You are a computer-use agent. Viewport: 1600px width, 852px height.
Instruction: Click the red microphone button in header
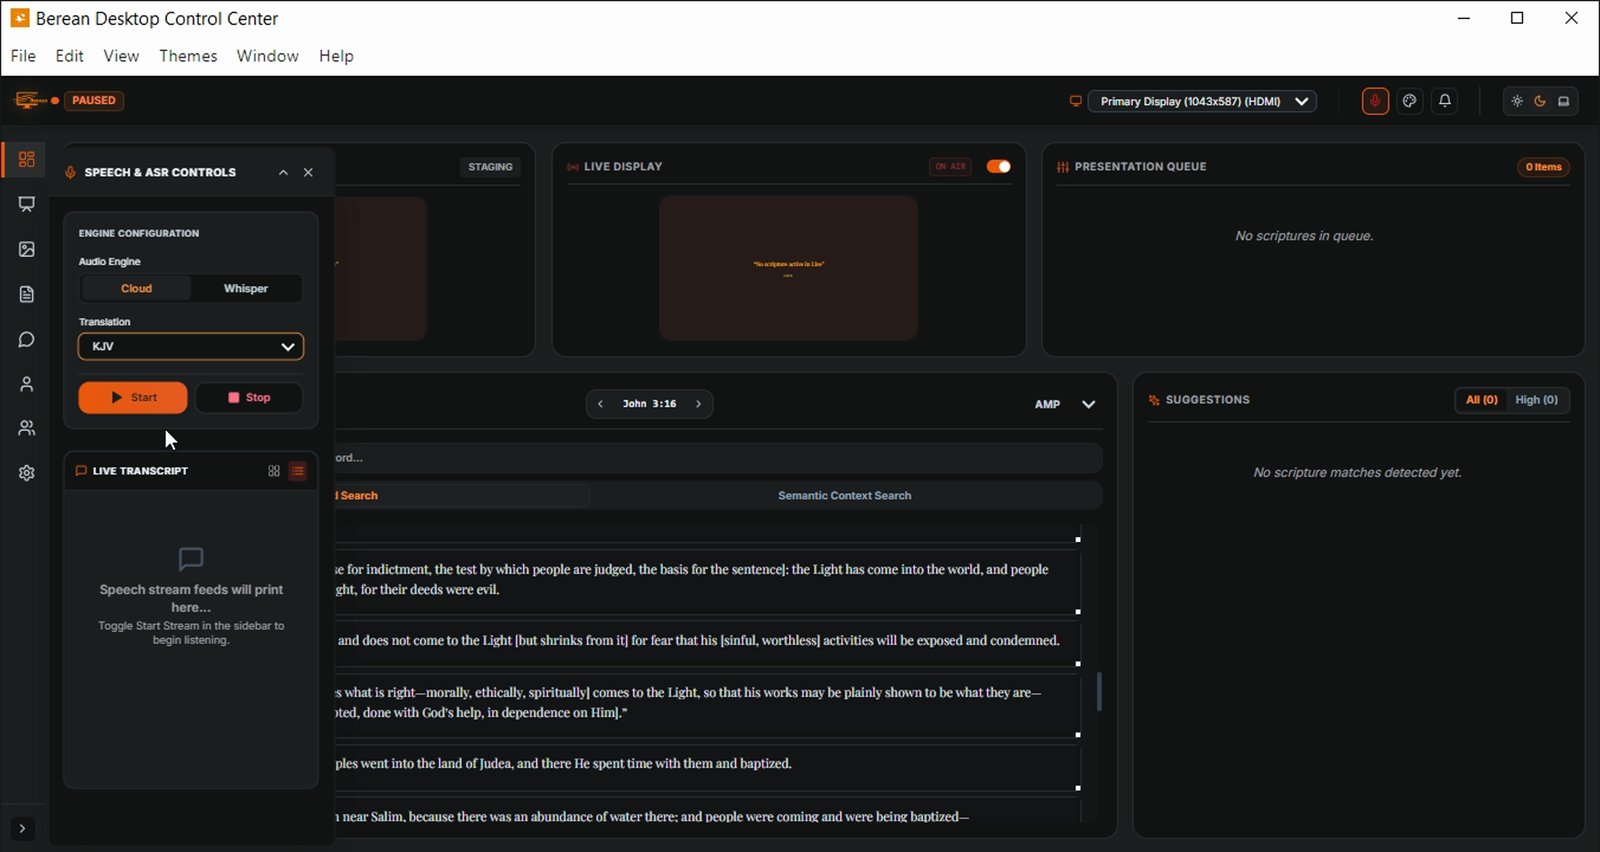[1375, 101]
